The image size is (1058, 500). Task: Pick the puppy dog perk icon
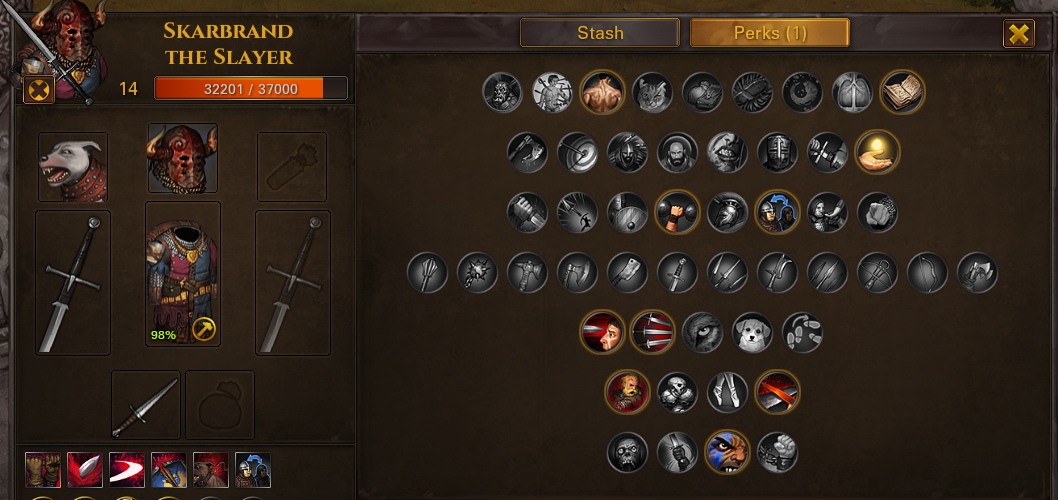pyautogui.click(x=752, y=332)
